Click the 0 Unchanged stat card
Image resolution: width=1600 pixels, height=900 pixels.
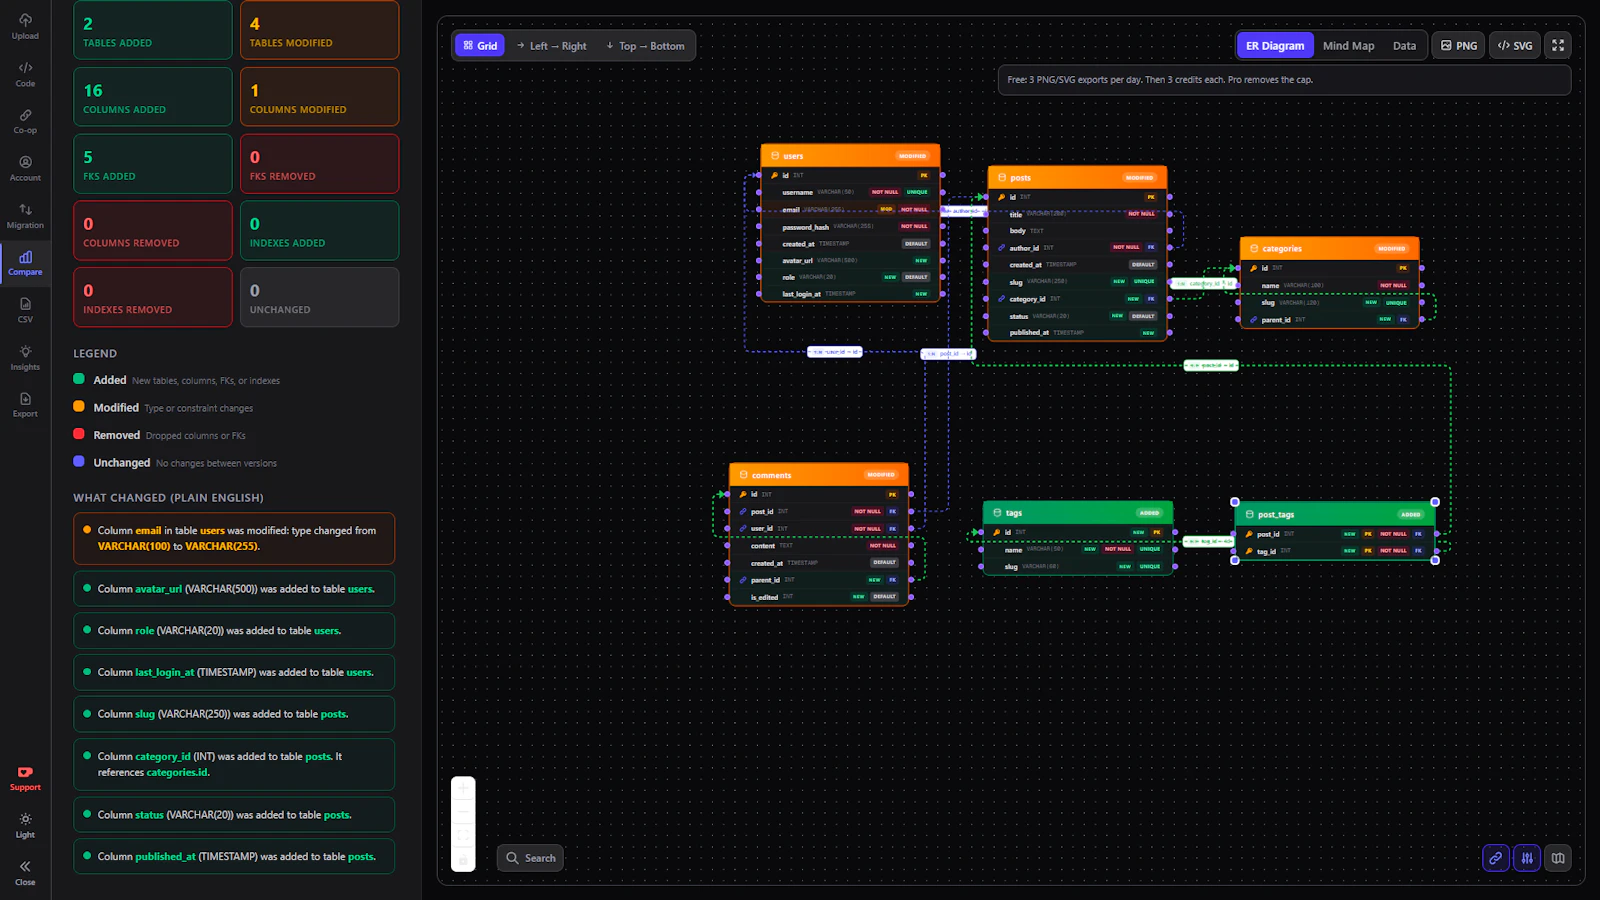[319, 297]
